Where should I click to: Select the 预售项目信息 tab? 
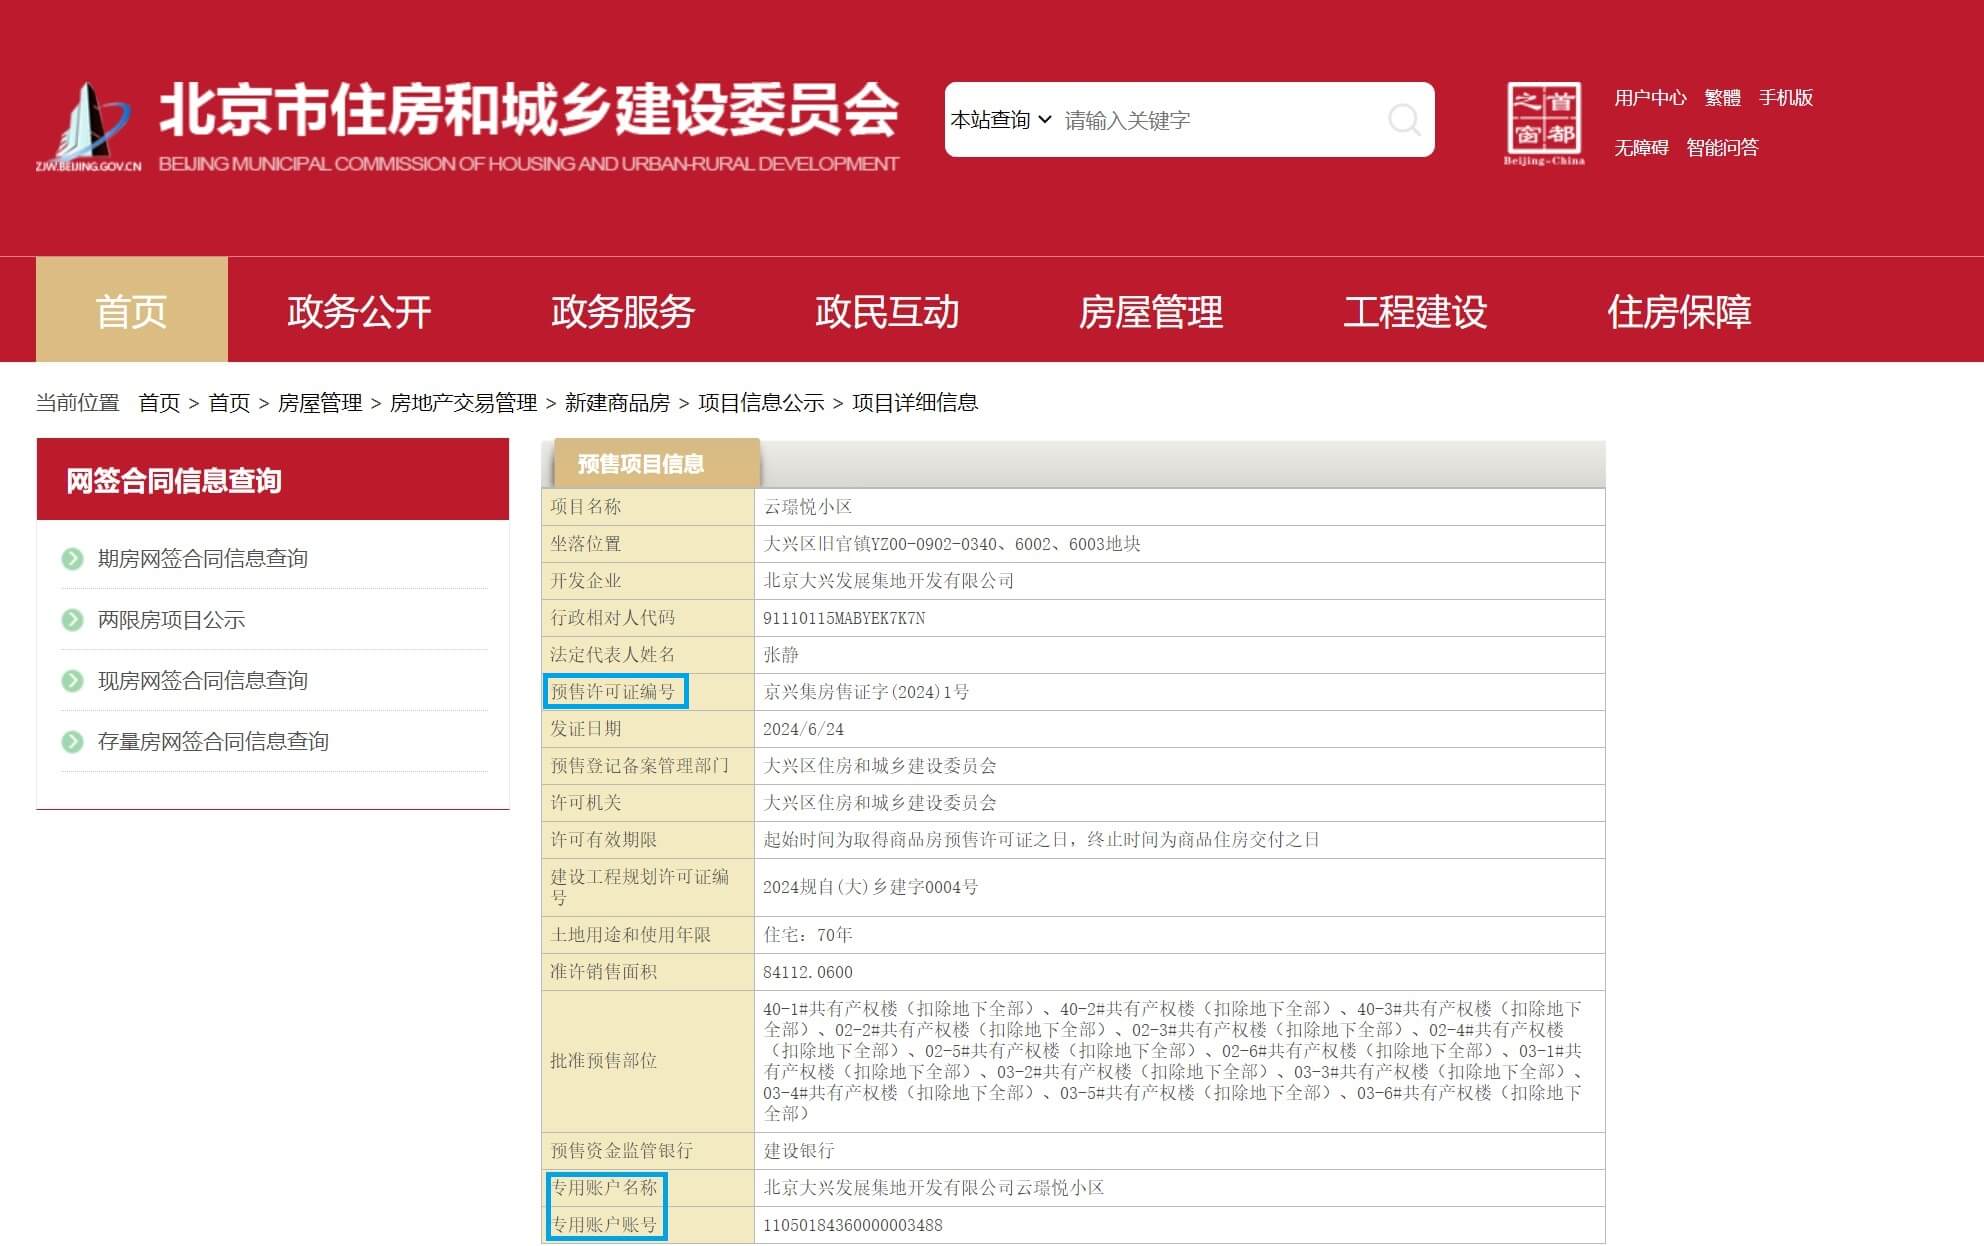click(x=641, y=464)
